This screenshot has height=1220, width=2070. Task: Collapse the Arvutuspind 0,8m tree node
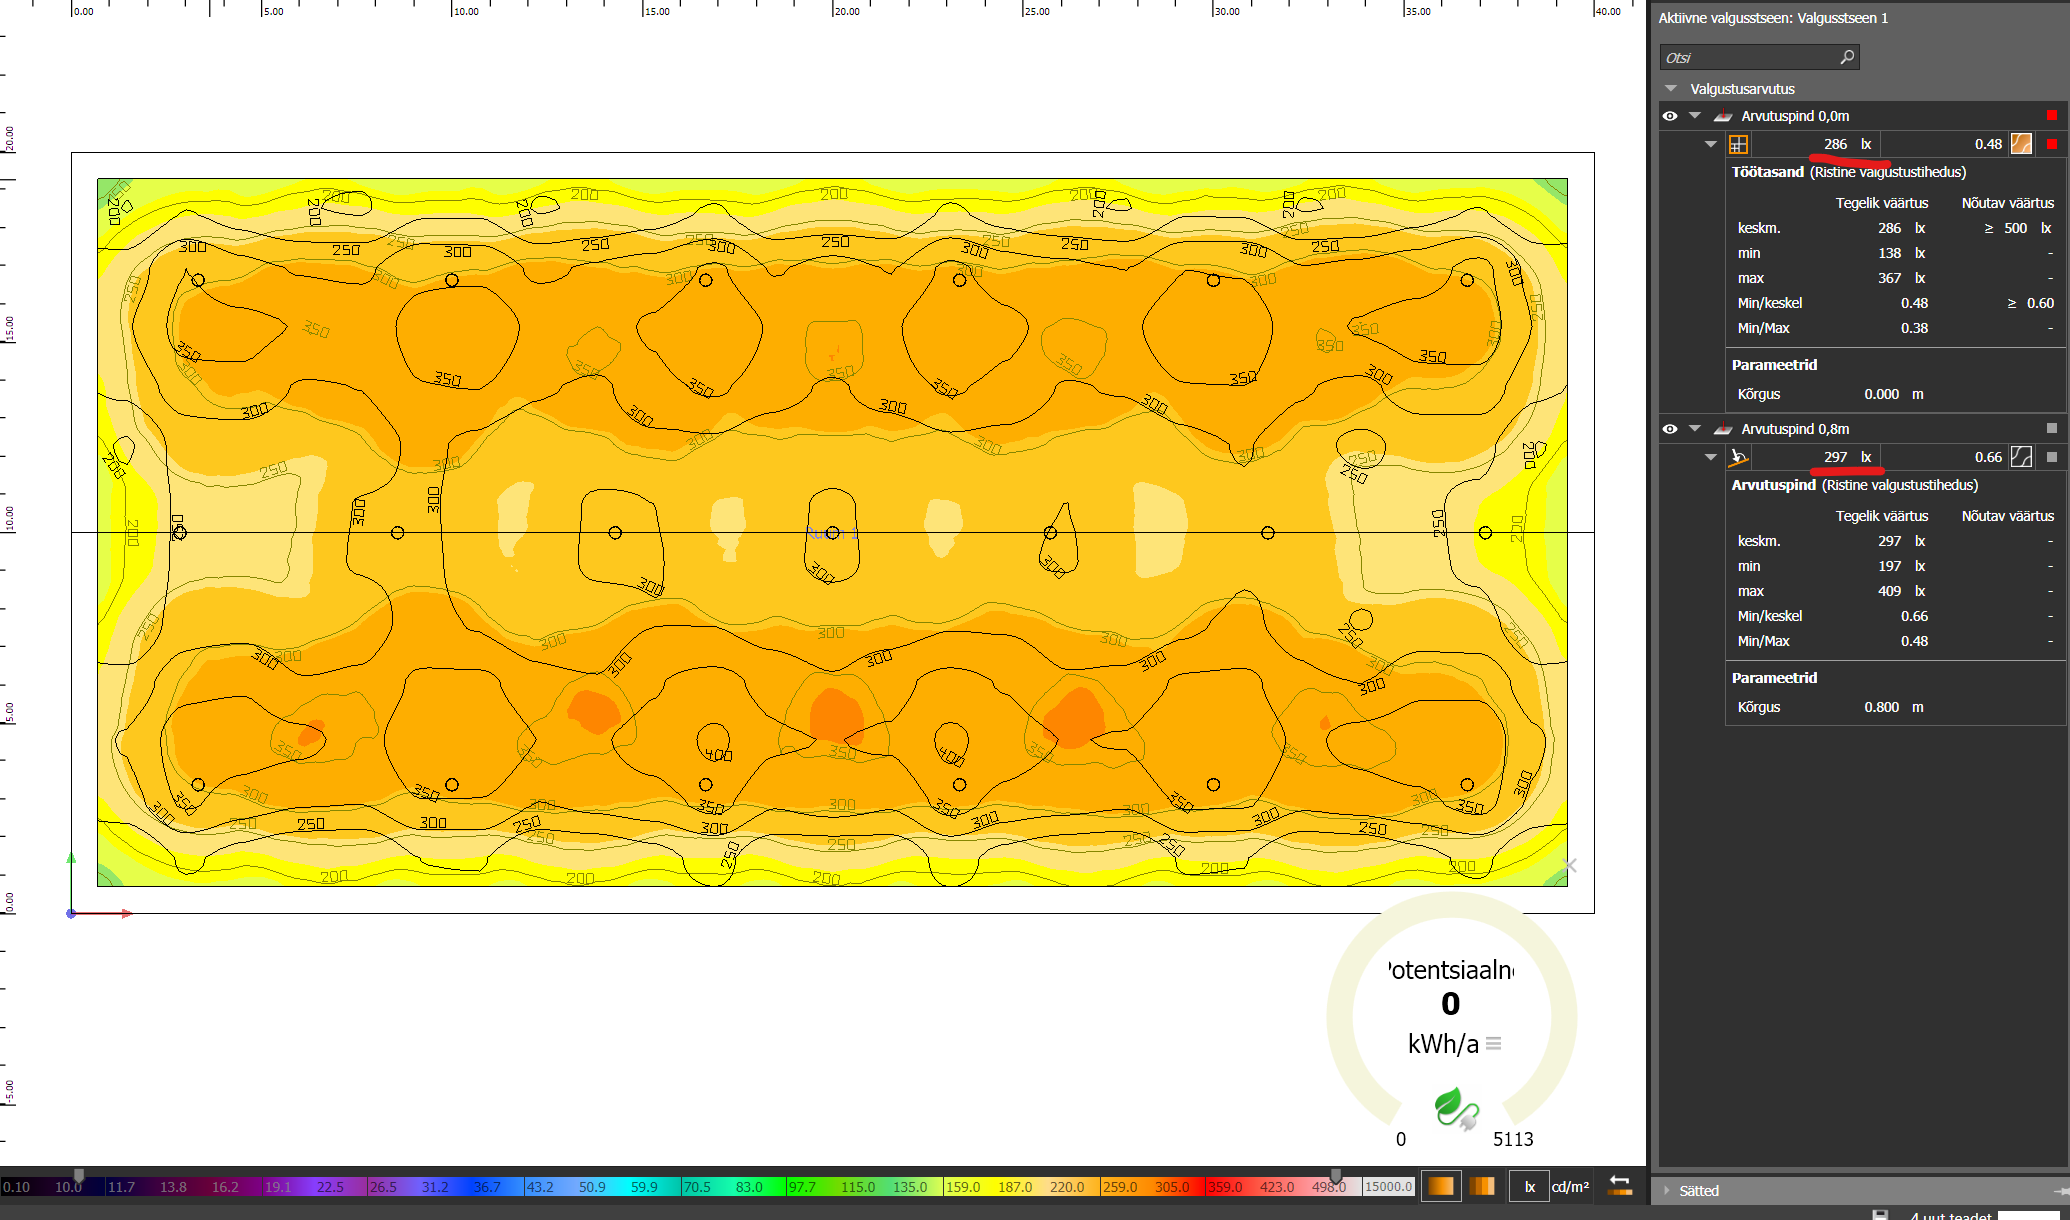[x=1694, y=429]
